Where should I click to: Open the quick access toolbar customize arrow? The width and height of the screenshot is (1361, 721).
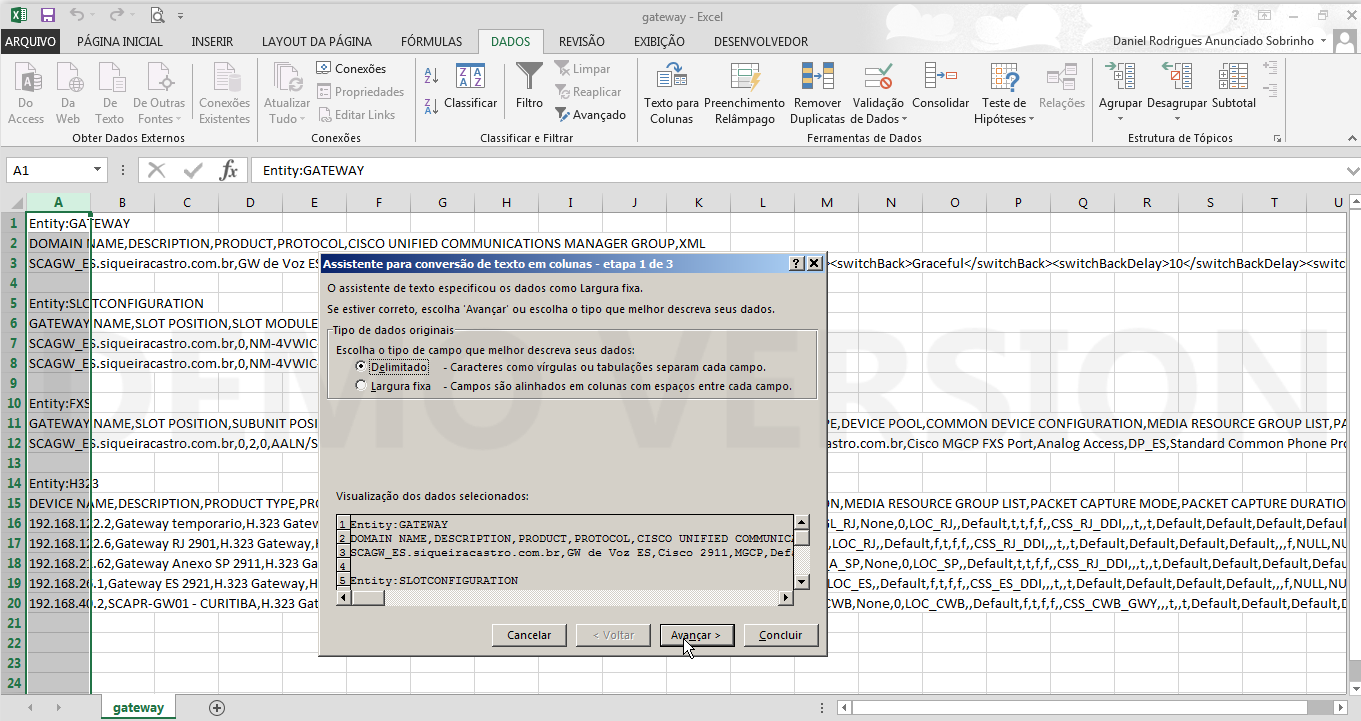tap(180, 16)
